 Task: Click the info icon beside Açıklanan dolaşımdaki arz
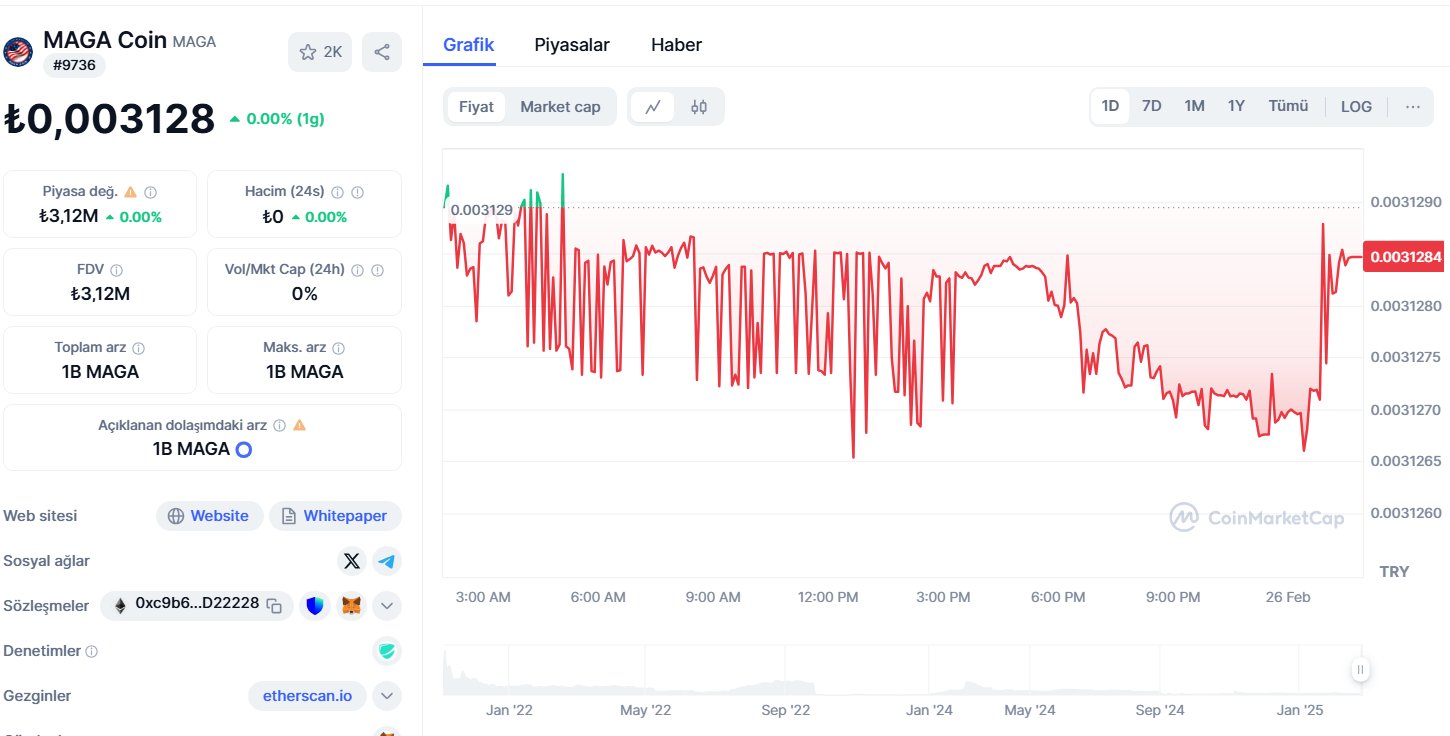279,425
